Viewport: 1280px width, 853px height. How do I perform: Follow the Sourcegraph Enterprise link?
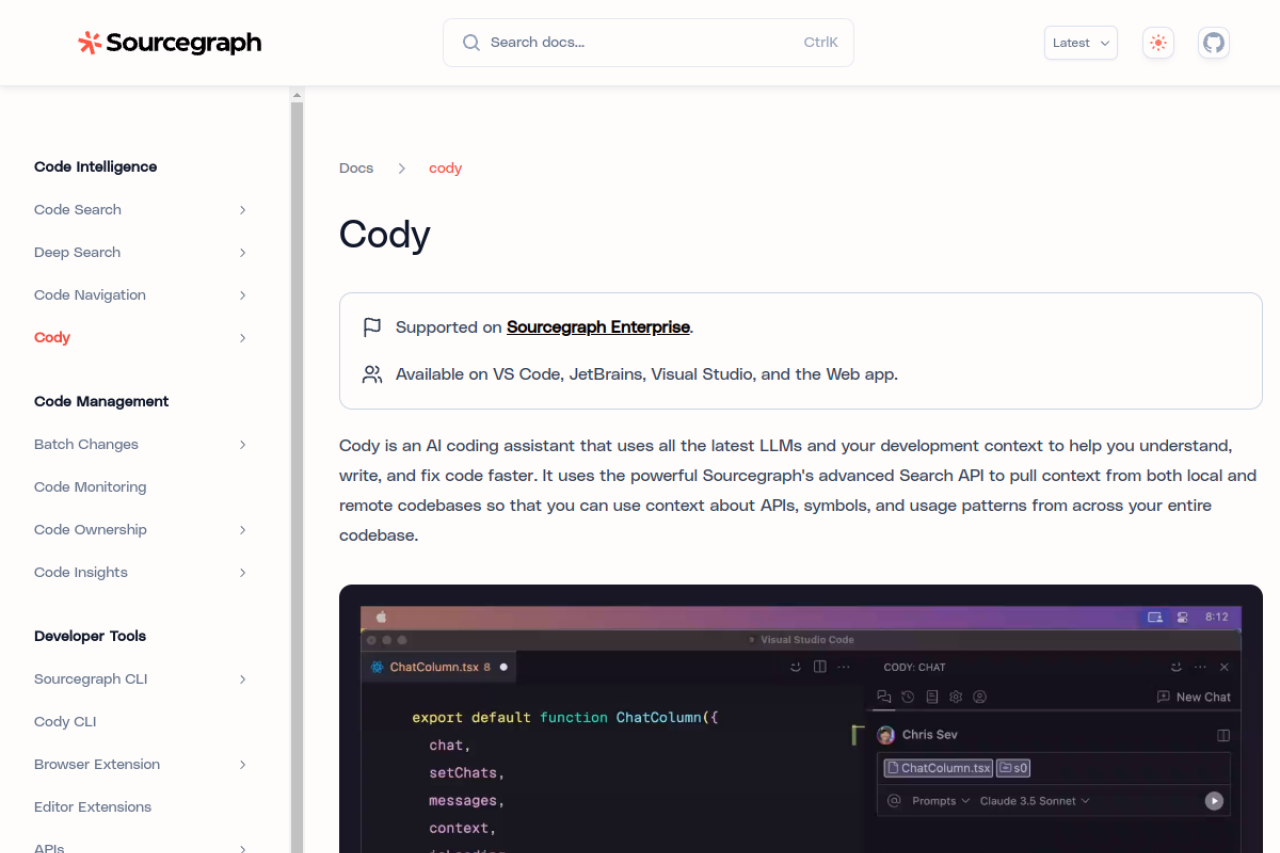pyautogui.click(x=598, y=327)
